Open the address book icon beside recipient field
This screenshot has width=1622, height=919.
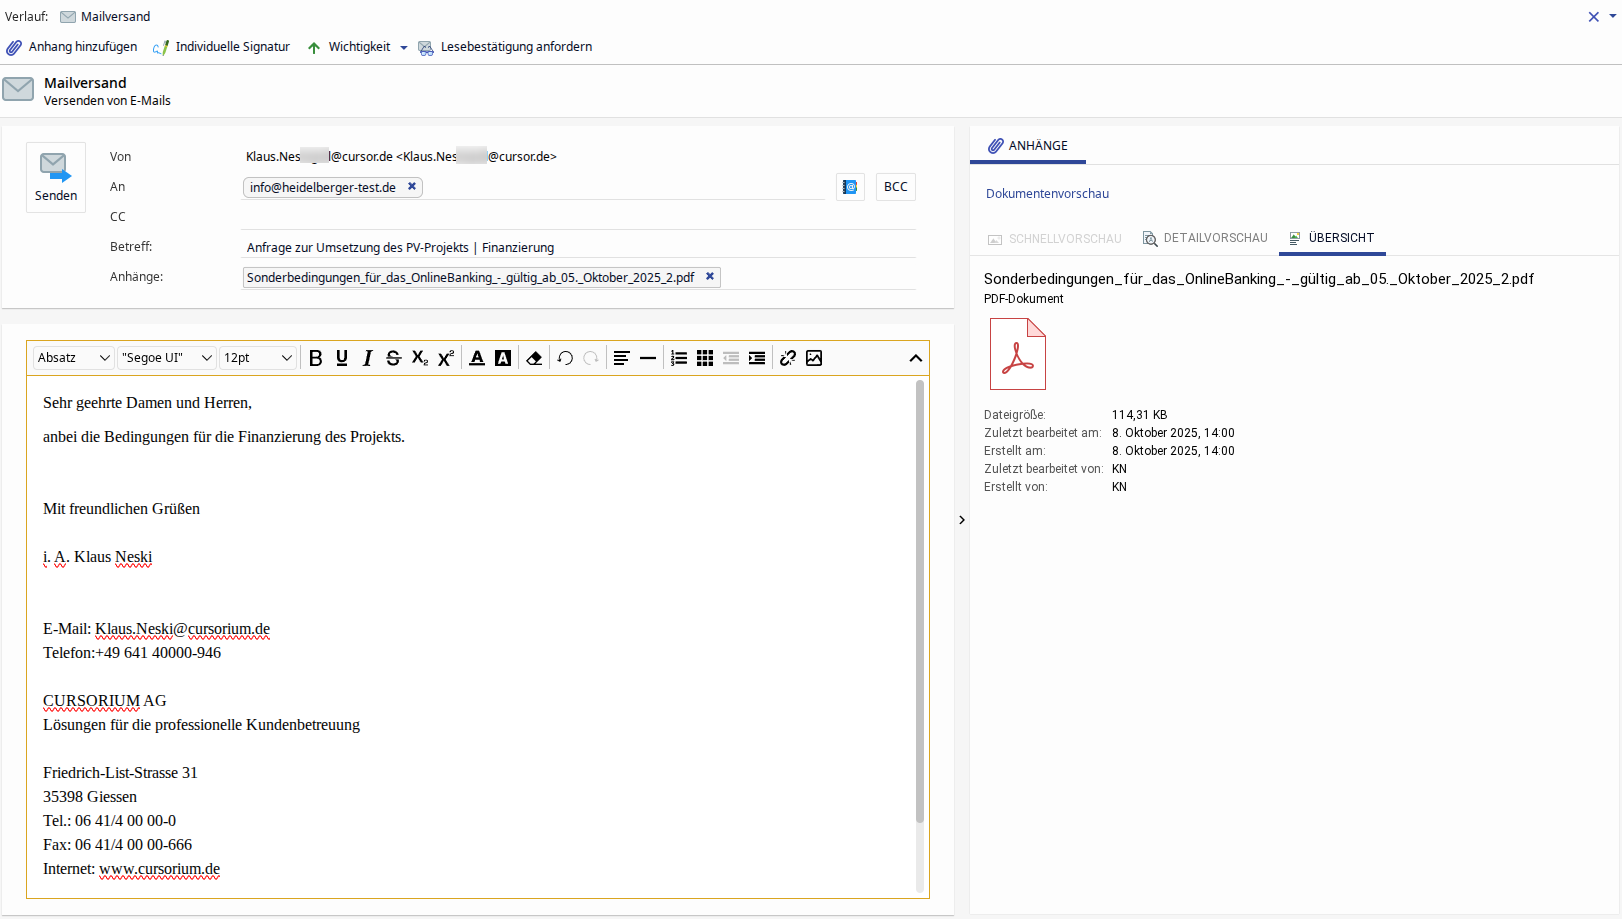coord(850,187)
